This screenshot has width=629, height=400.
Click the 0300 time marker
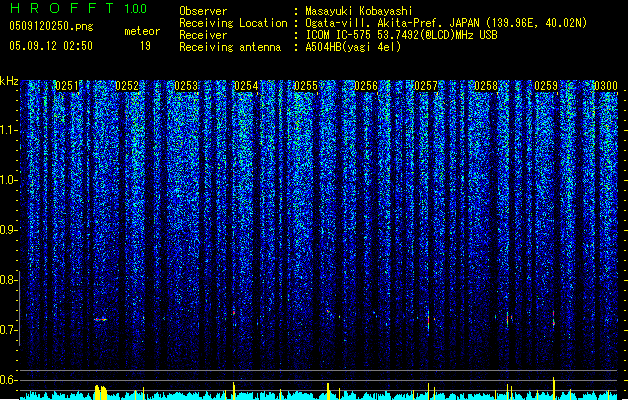605,86
